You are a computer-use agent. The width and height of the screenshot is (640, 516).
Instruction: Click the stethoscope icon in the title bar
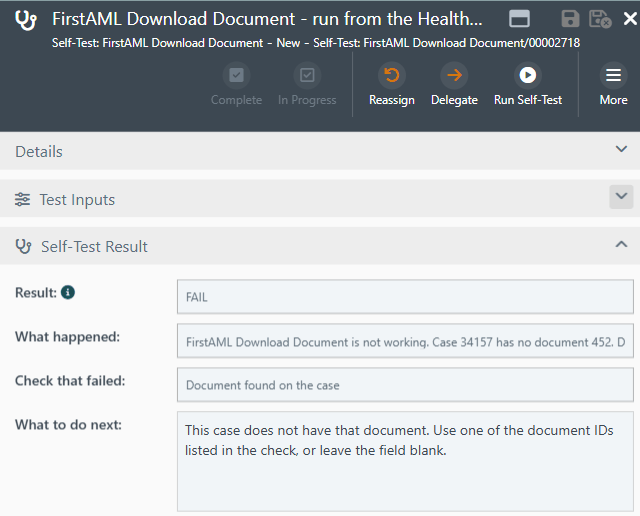coord(26,20)
